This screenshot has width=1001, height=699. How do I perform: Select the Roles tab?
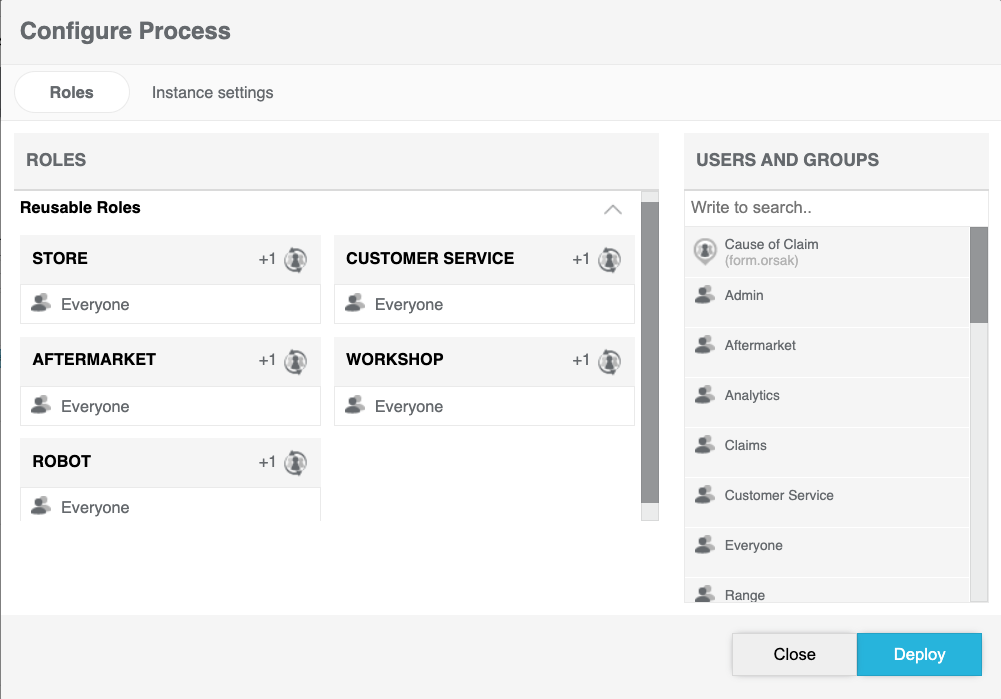tap(71, 93)
